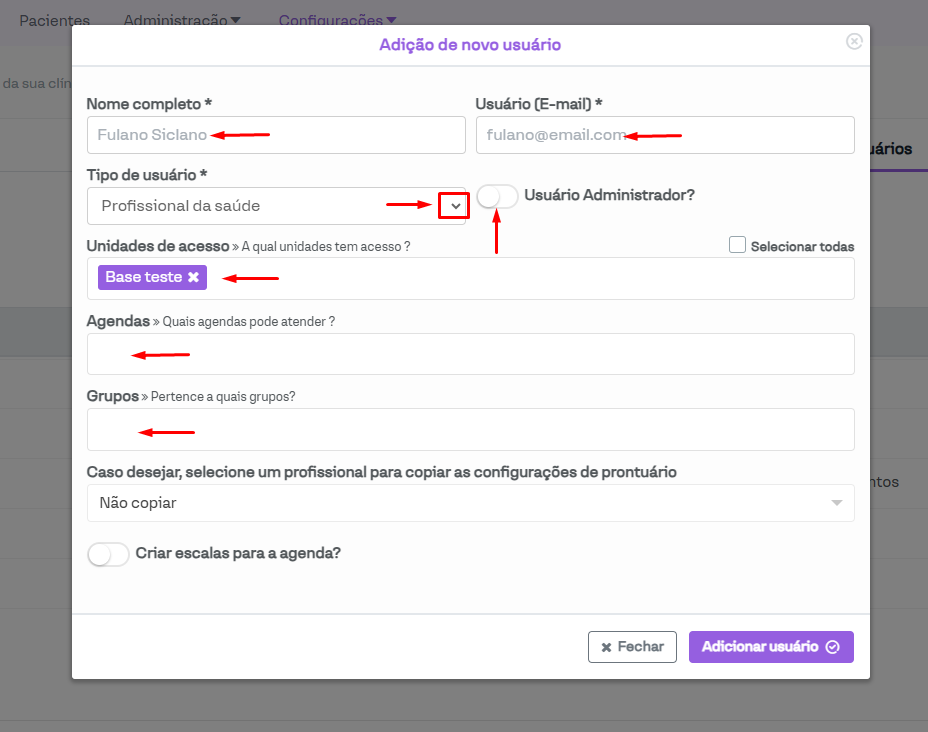
Task: Enable the Usuário Administrador switch
Action: click(497, 197)
